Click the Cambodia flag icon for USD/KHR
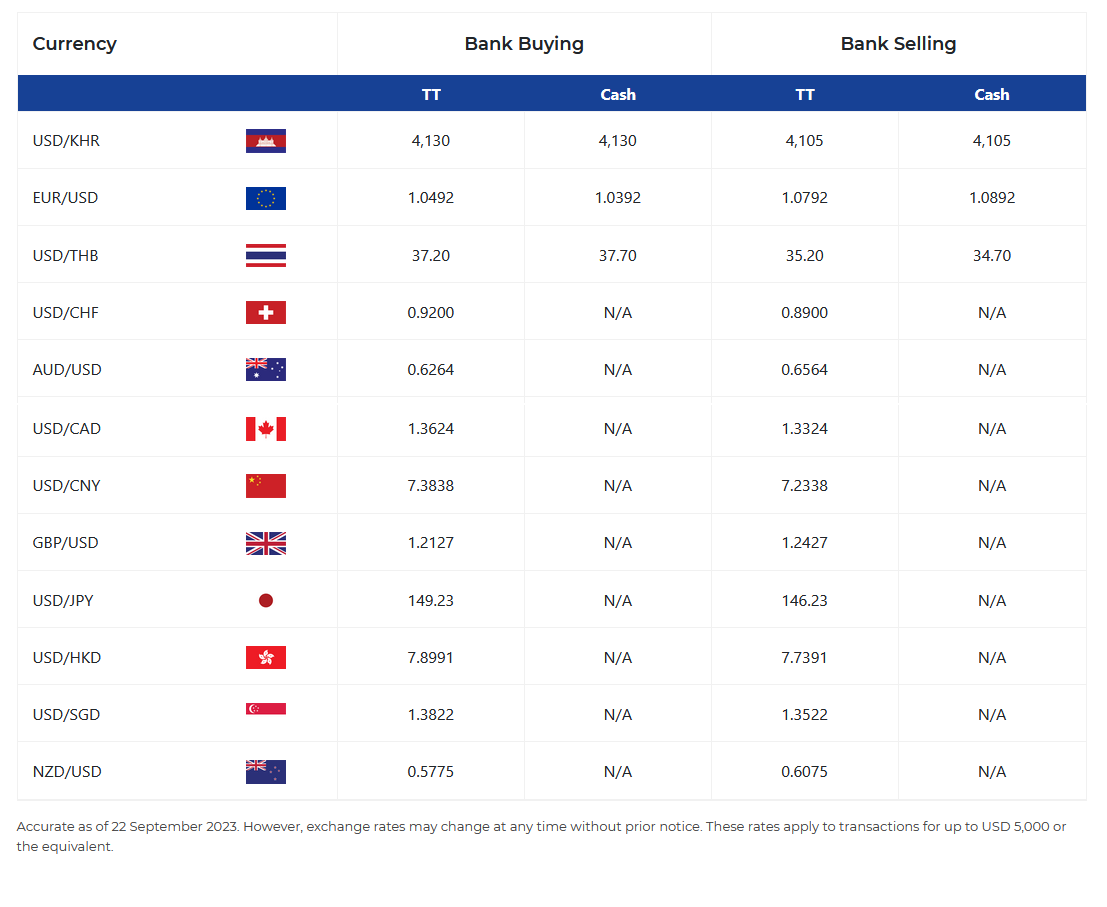The height and width of the screenshot is (907, 1107). [x=266, y=141]
